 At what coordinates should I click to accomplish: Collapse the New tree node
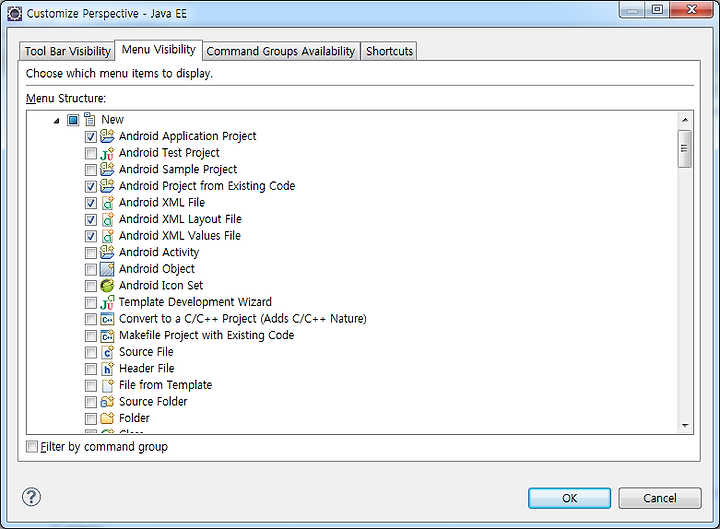point(56,121)
